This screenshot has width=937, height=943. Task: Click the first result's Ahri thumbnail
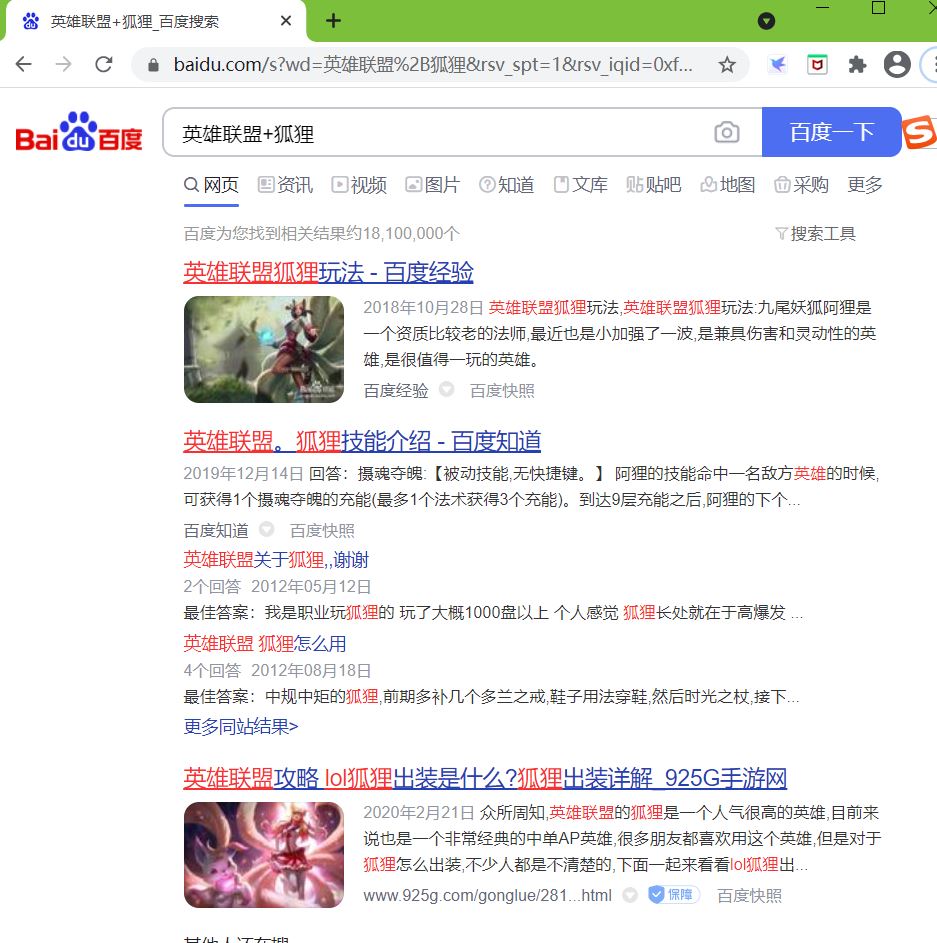264,349
